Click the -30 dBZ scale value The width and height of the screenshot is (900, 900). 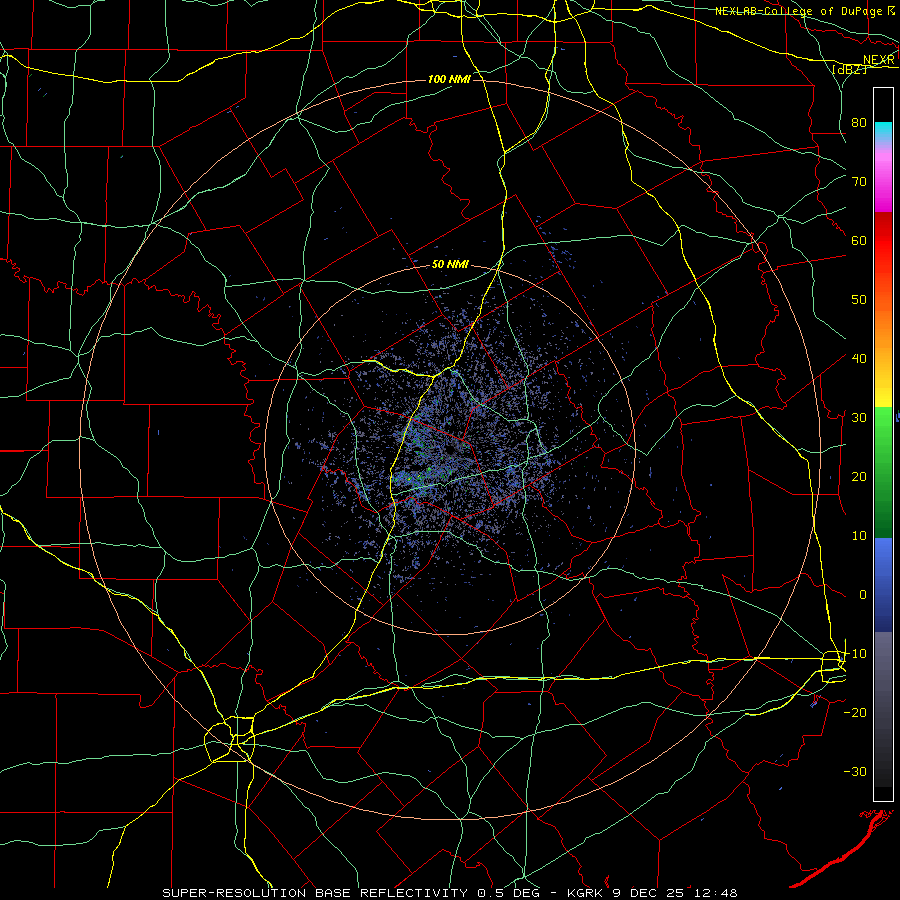click(x=855, y=771)
